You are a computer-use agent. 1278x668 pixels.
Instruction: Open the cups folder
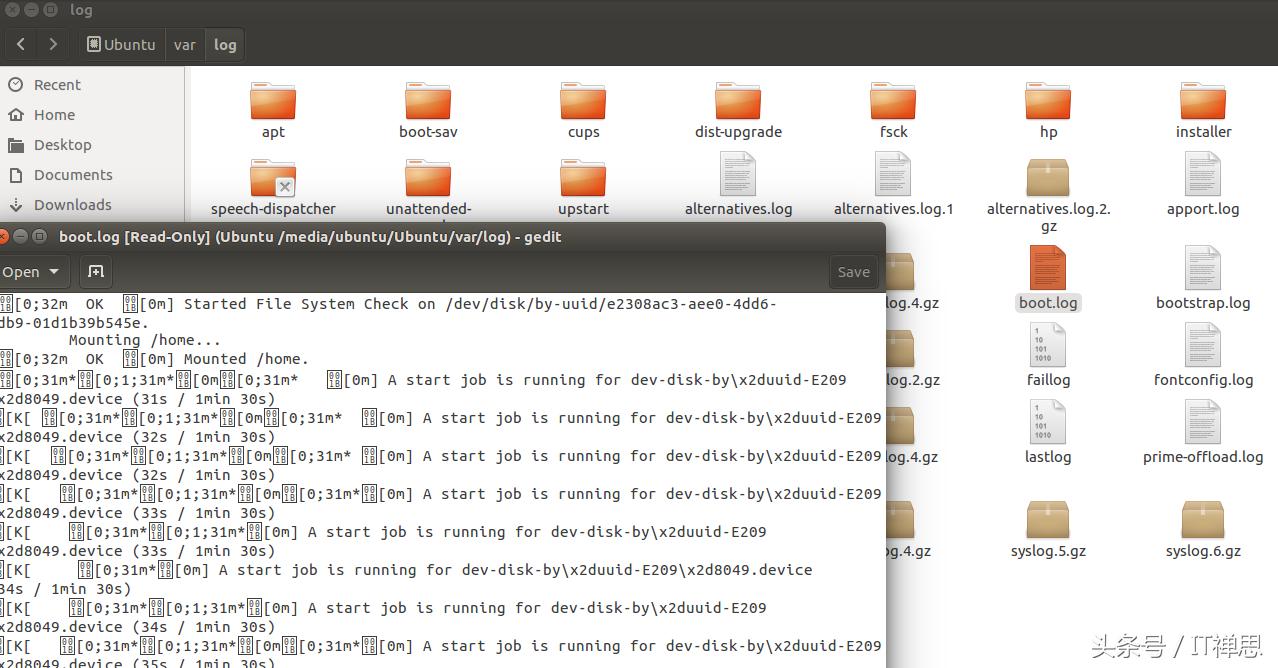[583, 105]
